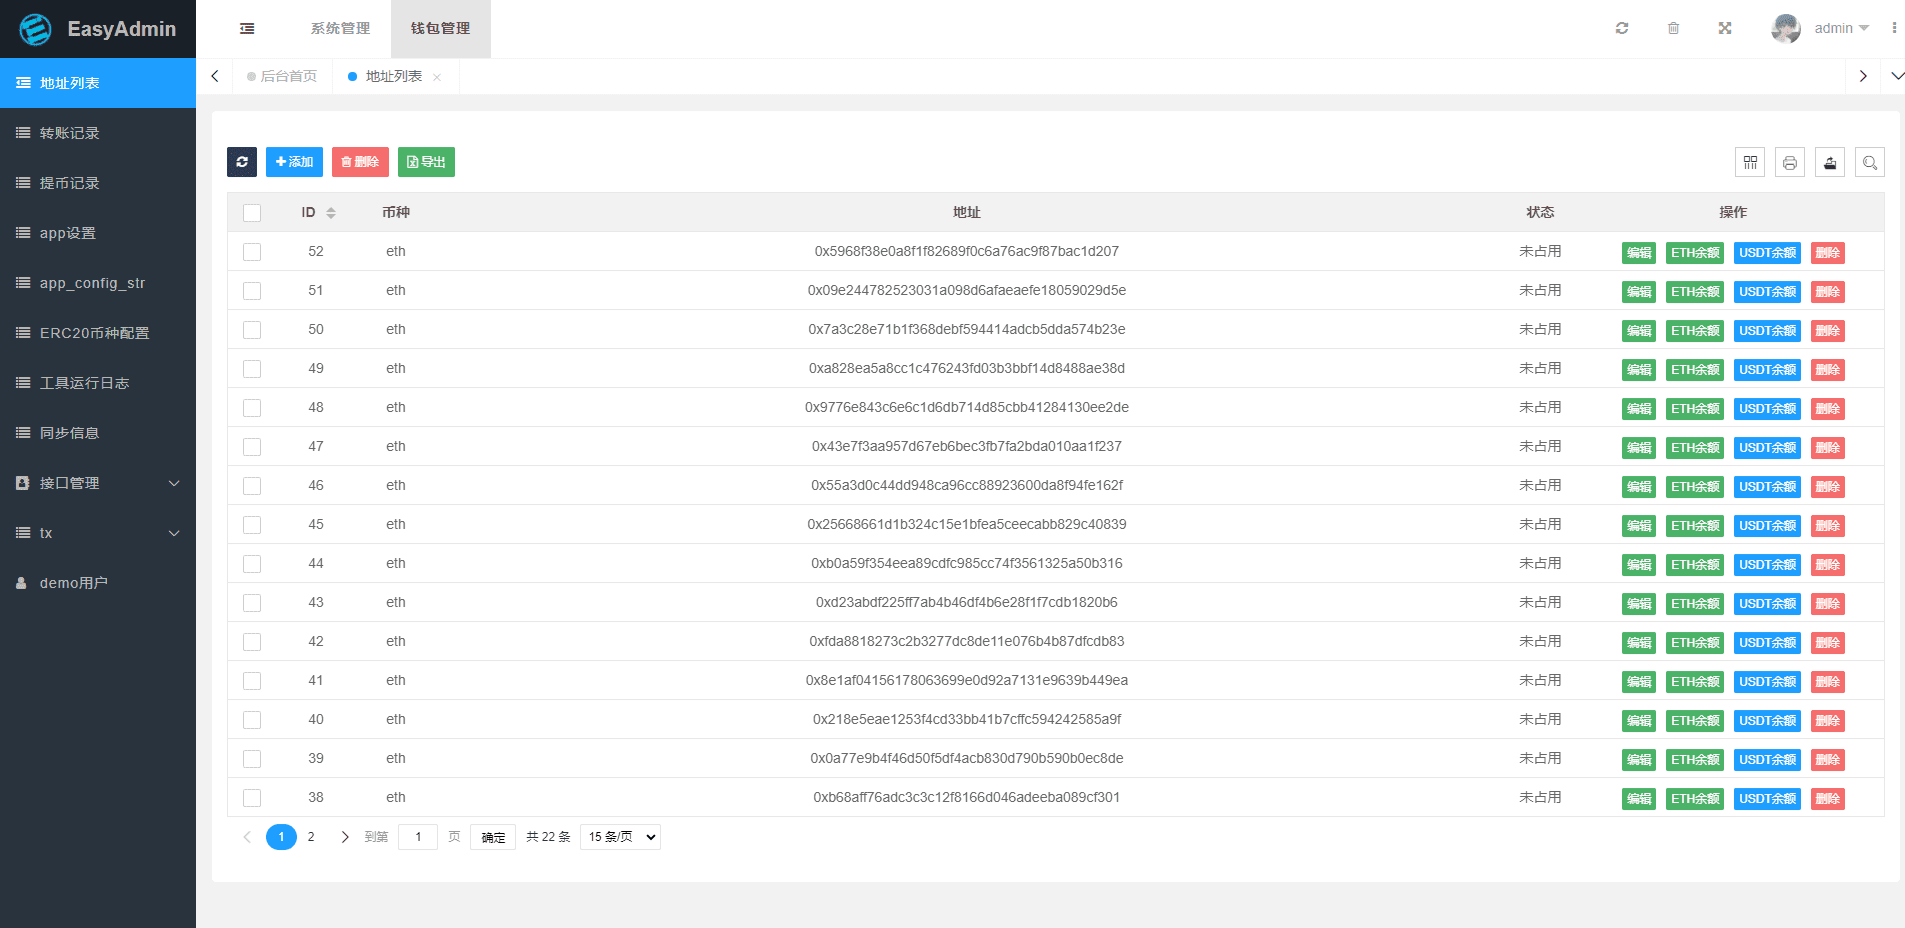1905x928 pixels.
Task: Expand the 接口管理 sidebar submenu
Action: tap(98, 483)
